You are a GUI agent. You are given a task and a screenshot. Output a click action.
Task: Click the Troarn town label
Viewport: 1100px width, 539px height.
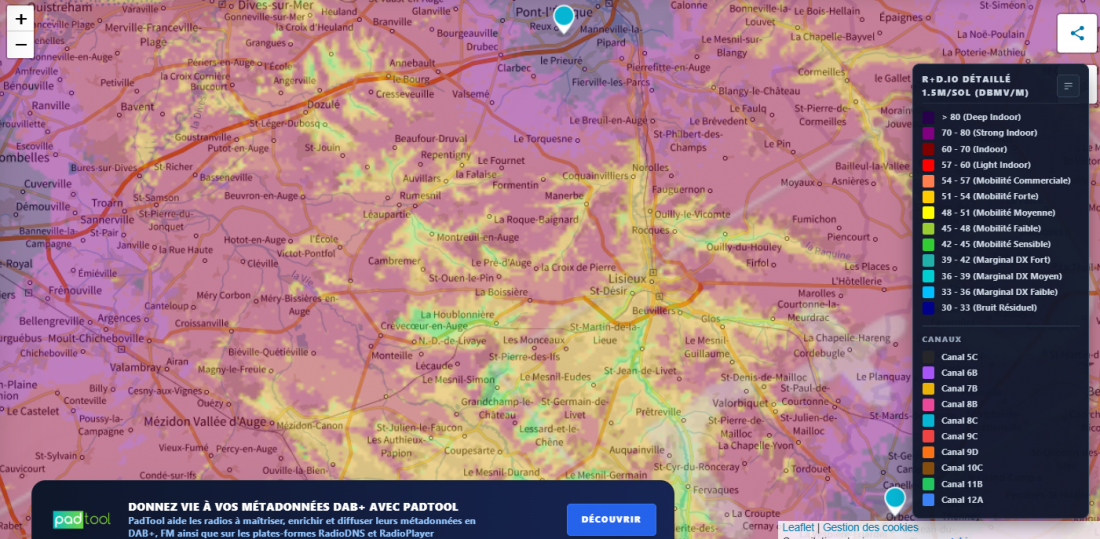pos(107,202)
